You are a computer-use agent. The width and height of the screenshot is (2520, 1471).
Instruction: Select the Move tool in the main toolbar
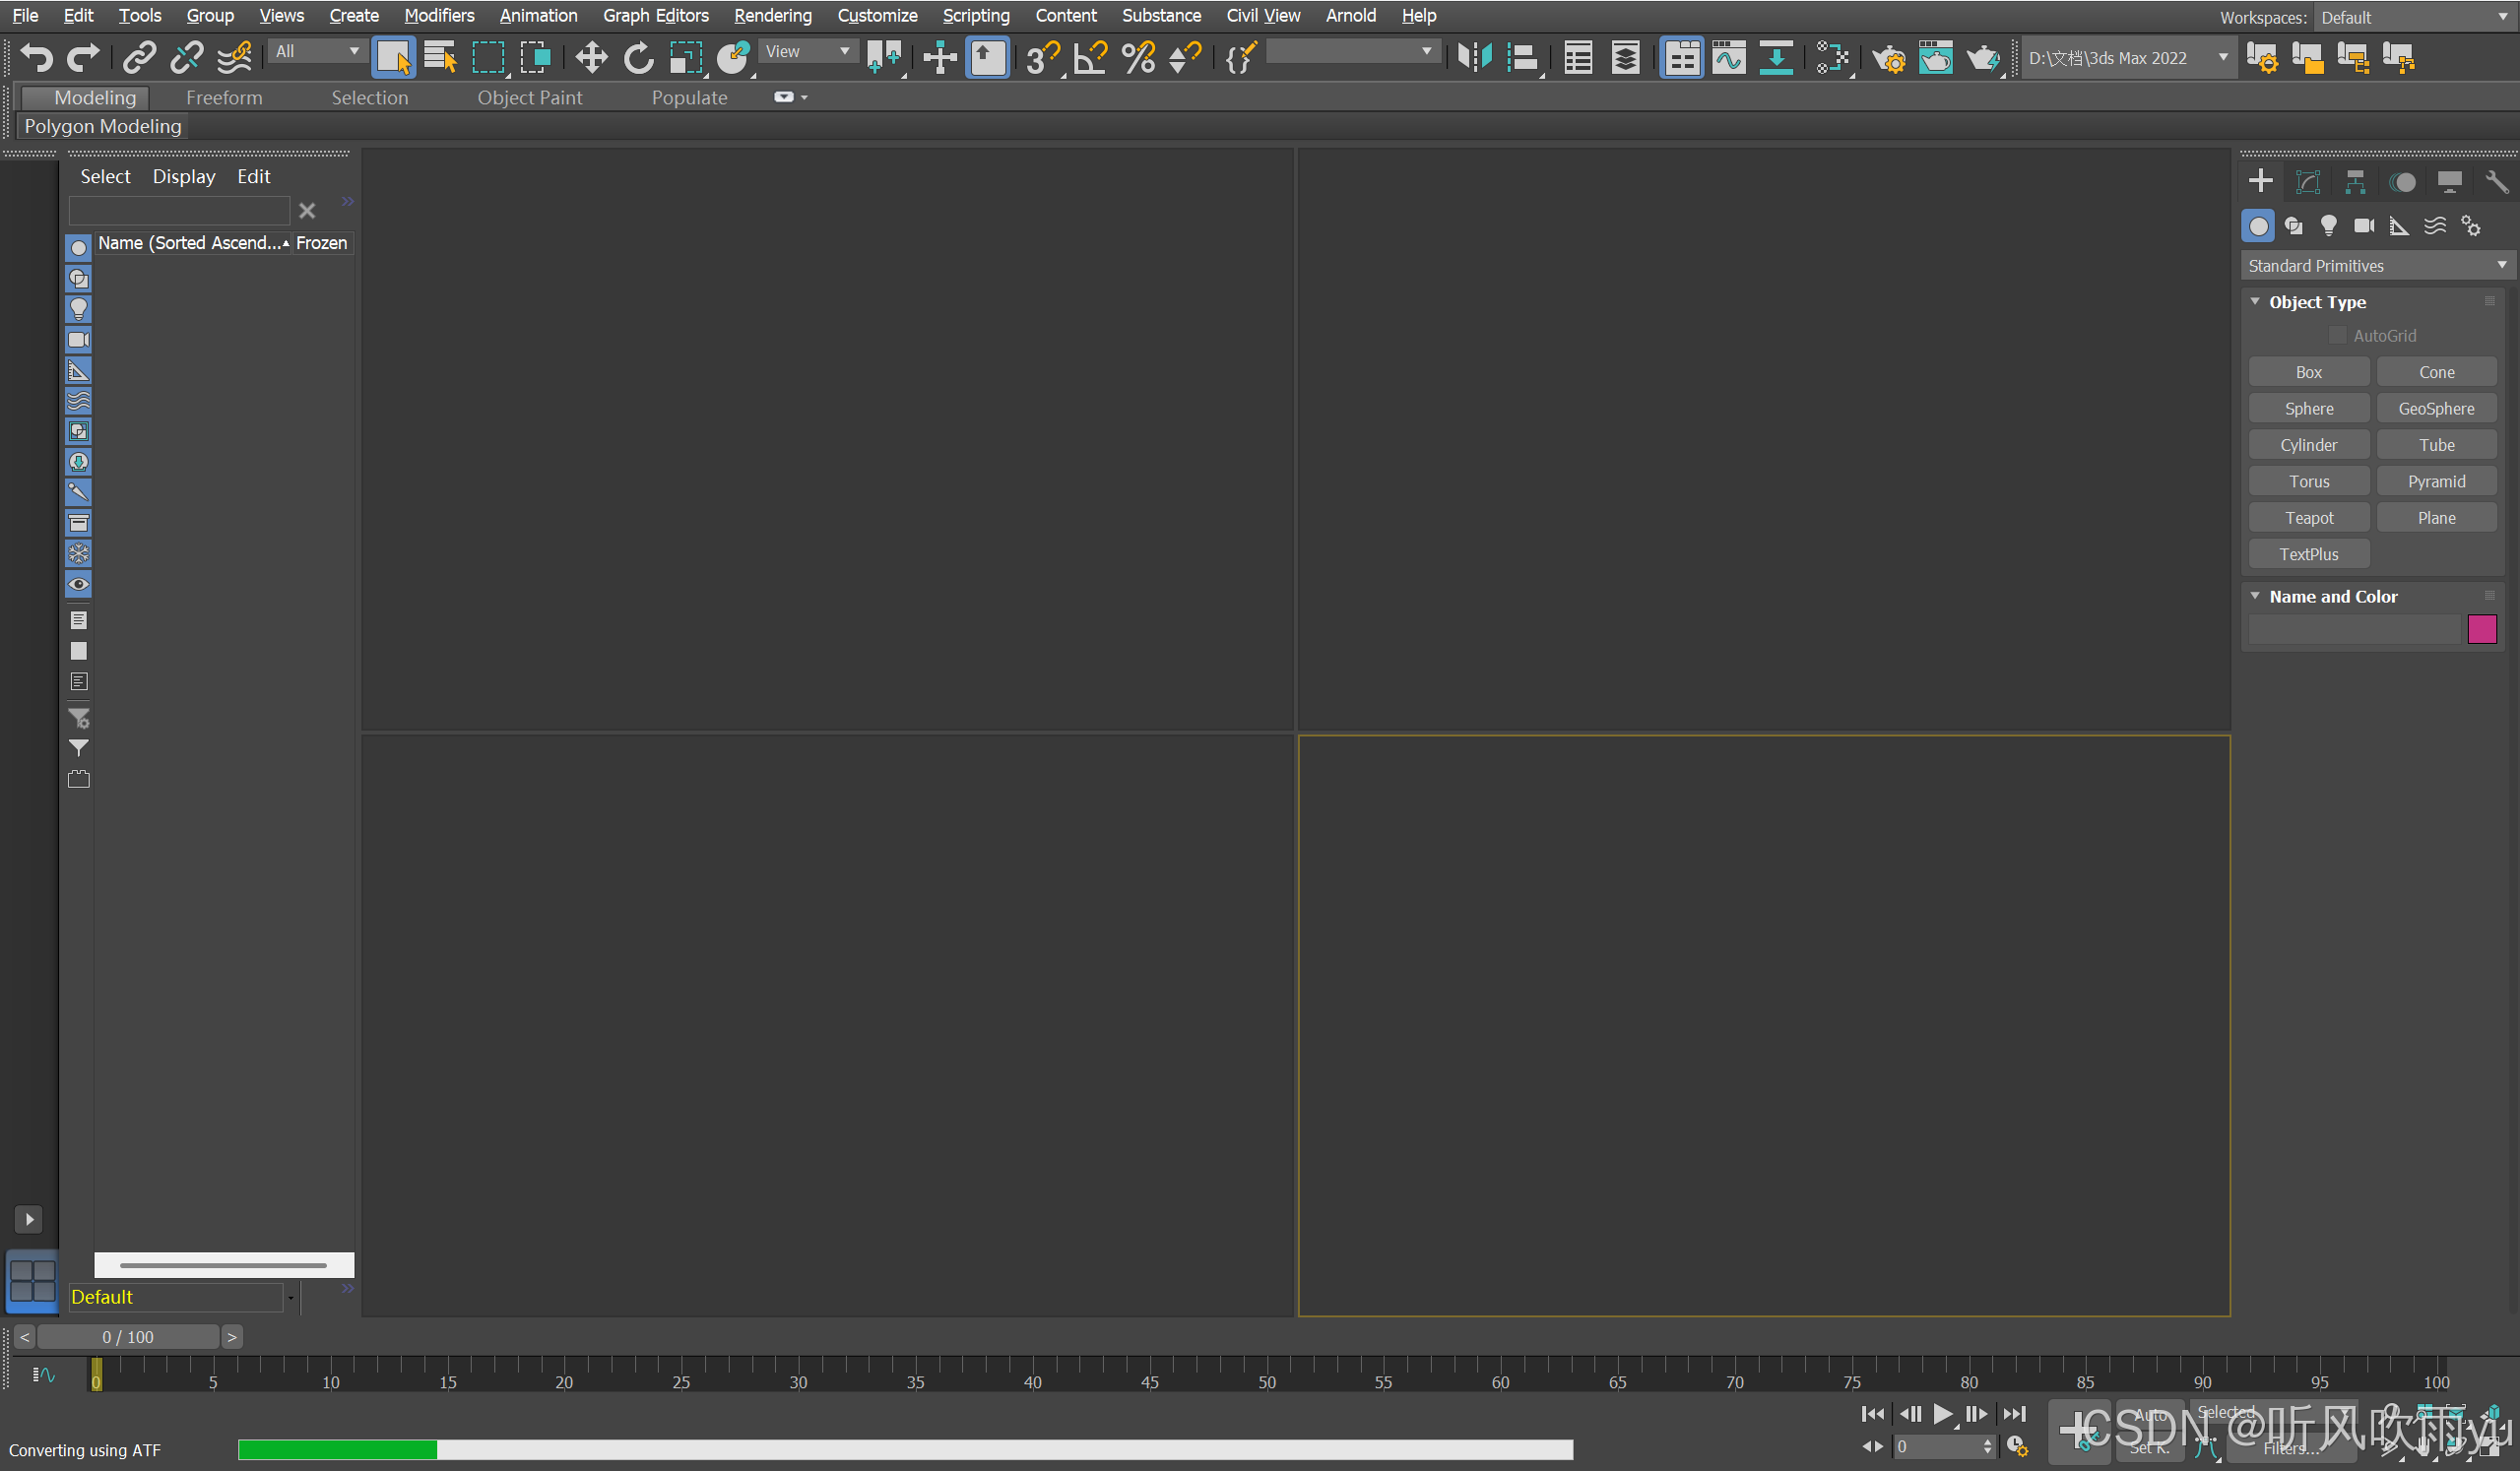pyautogui.click(x=591, y=58)
